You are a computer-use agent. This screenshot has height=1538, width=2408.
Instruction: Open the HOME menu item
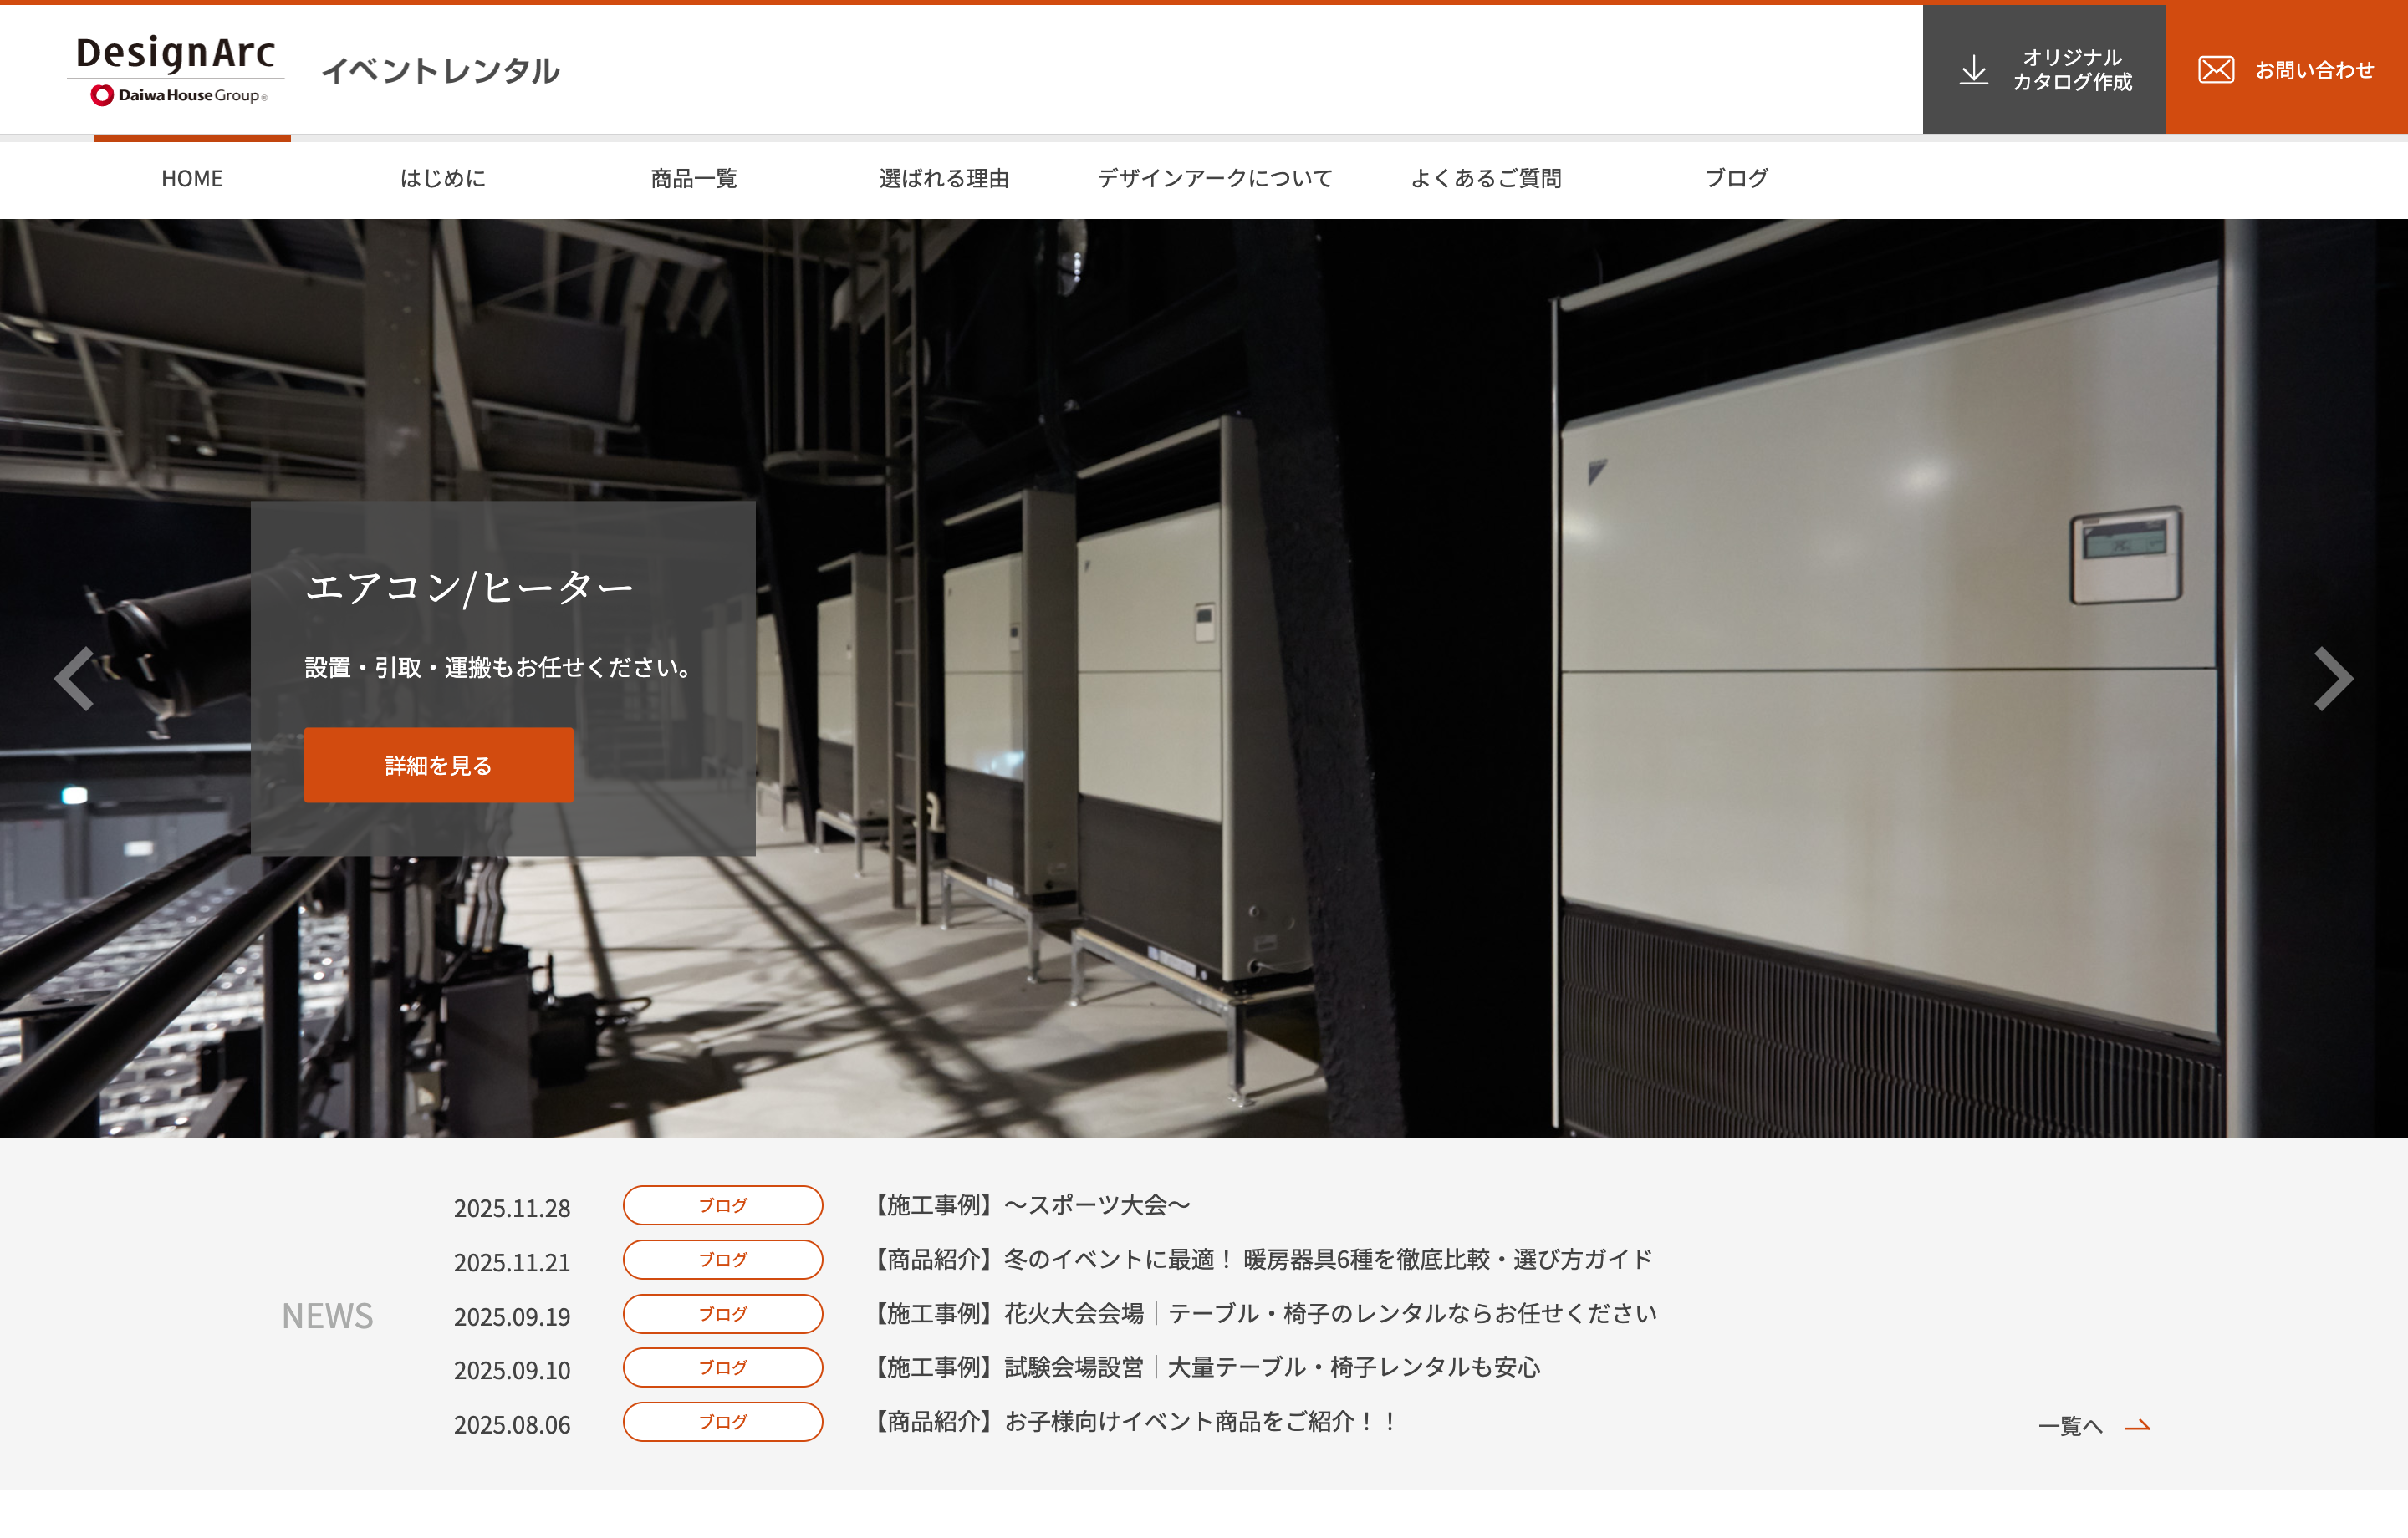coord(192,179)
